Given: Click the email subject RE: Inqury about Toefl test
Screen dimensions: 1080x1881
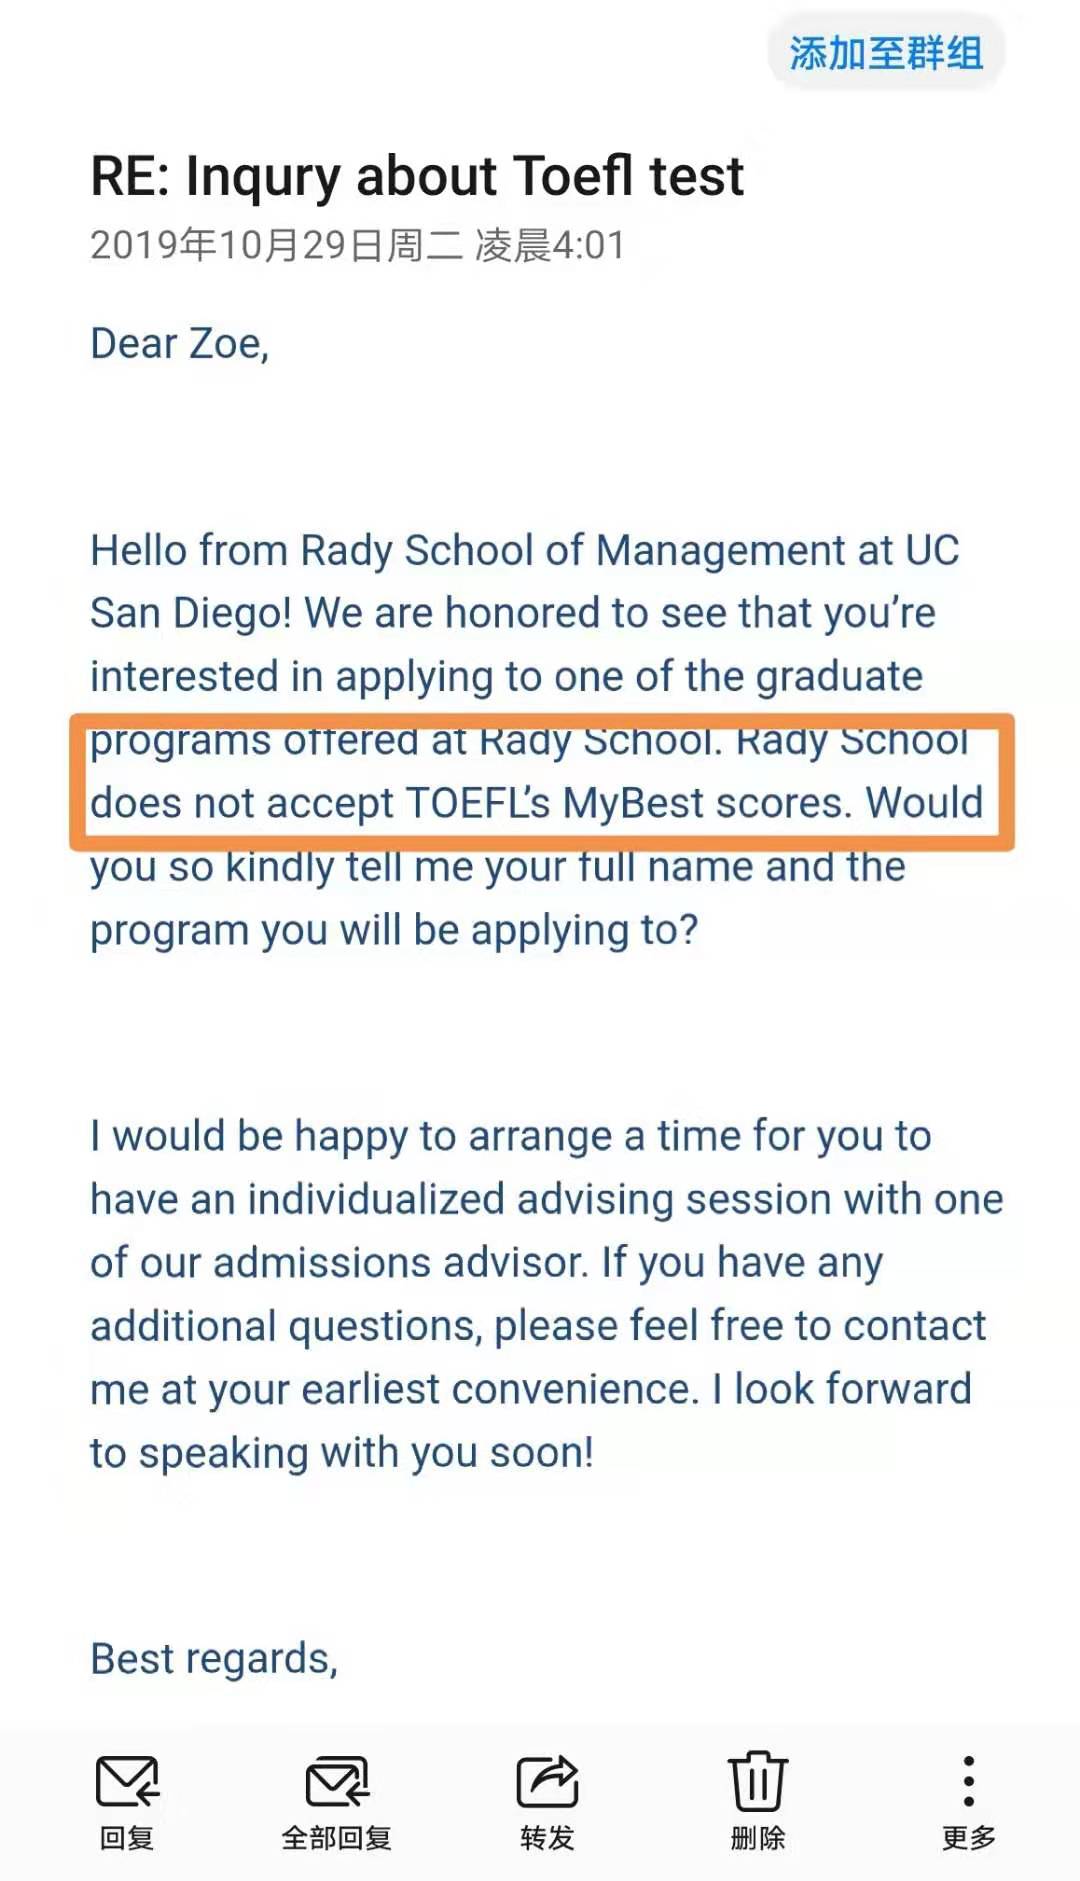Looking at the screenshot, I should point(417,176).
